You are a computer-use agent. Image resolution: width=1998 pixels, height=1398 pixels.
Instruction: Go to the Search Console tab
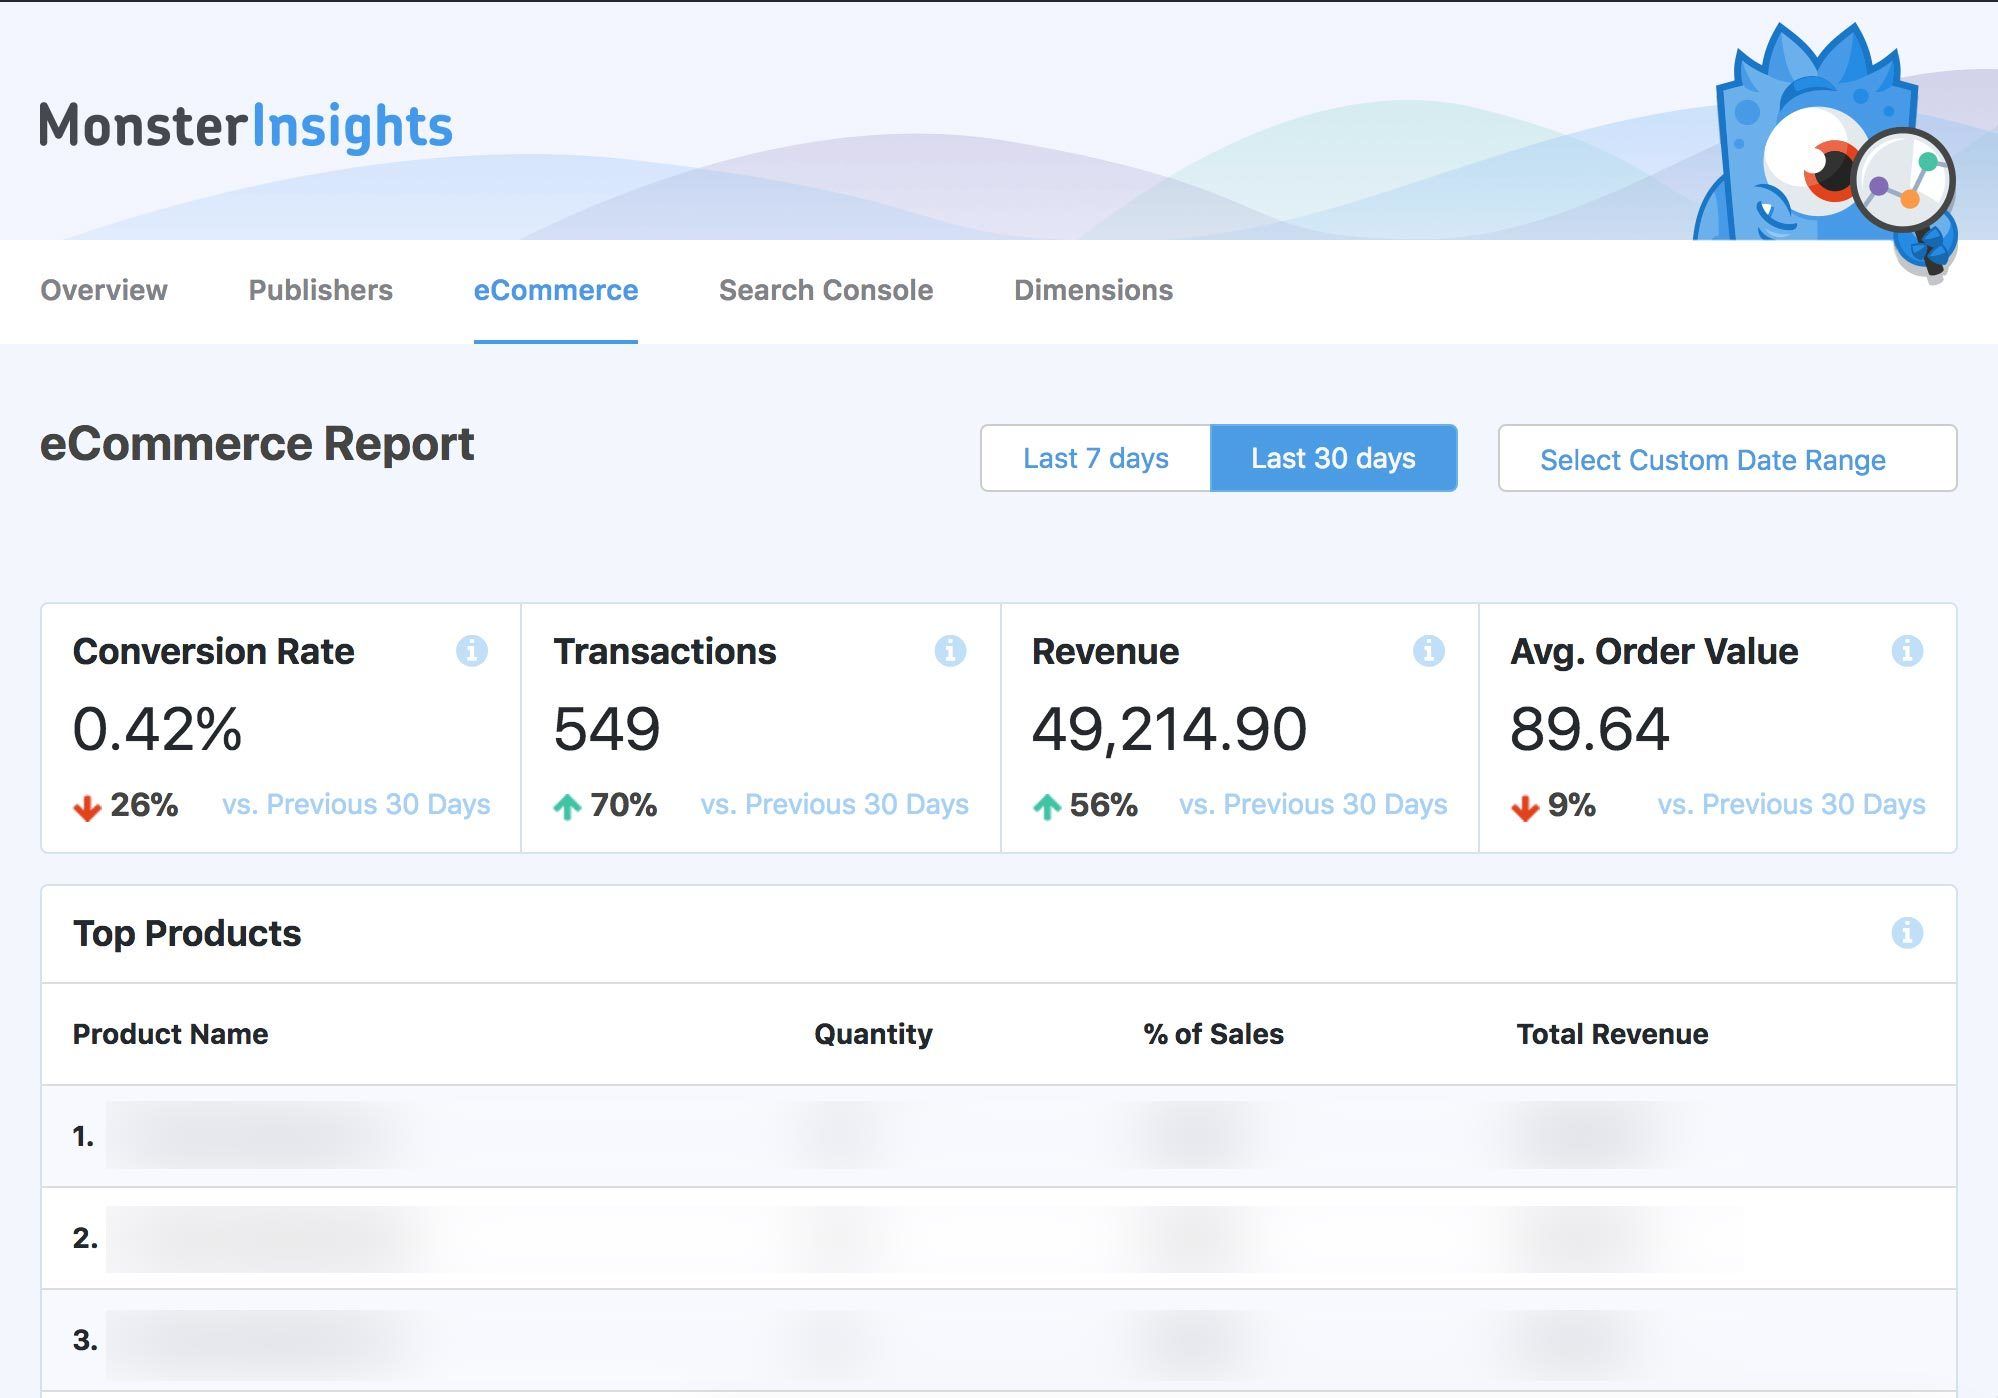pos(825,290)
